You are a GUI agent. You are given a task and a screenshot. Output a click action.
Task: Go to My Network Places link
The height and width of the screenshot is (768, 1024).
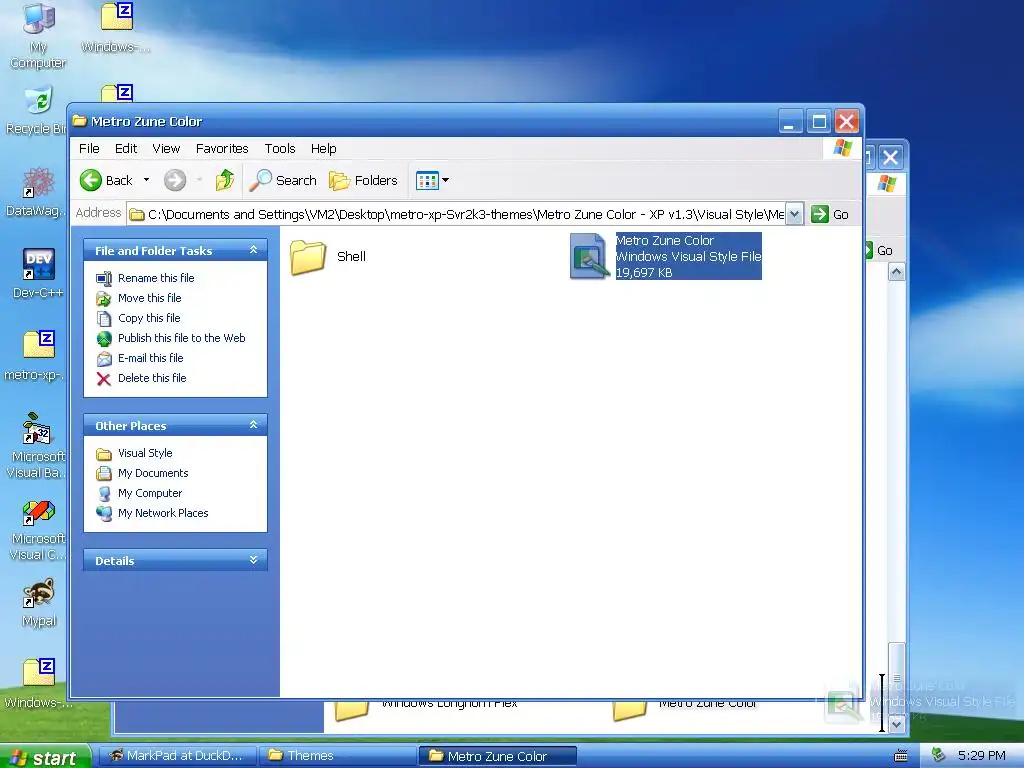click(163, 513)
